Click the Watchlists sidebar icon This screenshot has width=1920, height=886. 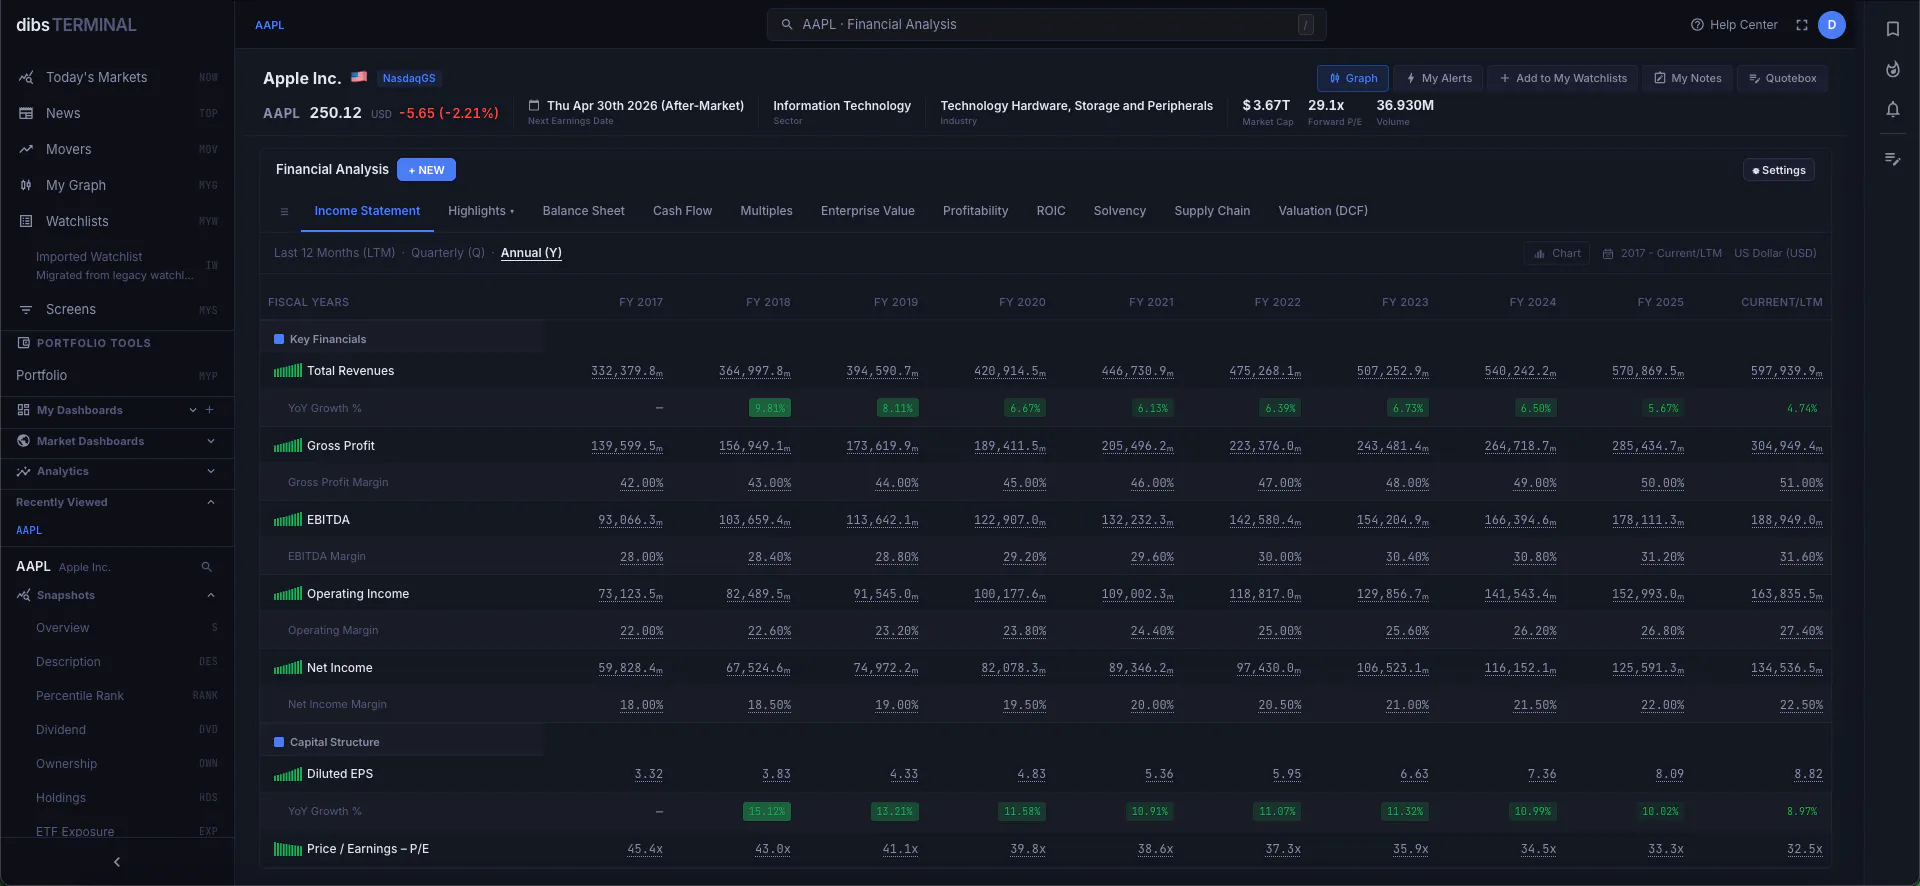pos(26,221)
